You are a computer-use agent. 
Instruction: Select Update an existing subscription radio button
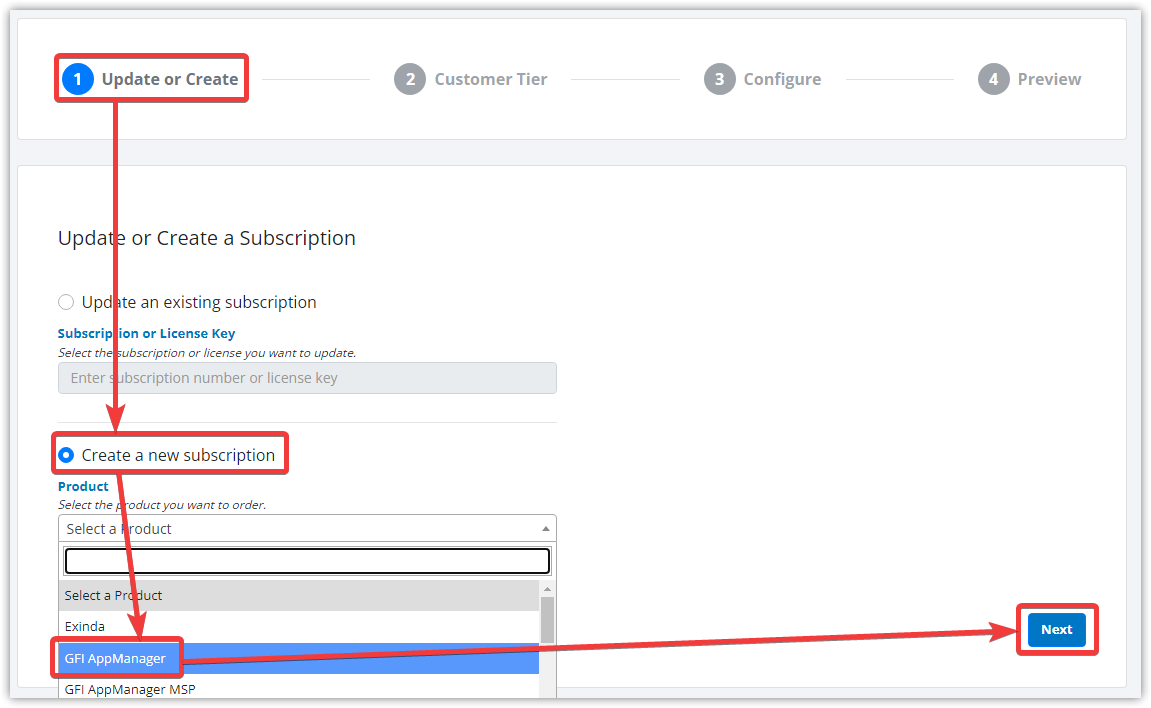[x=66, y=302]
